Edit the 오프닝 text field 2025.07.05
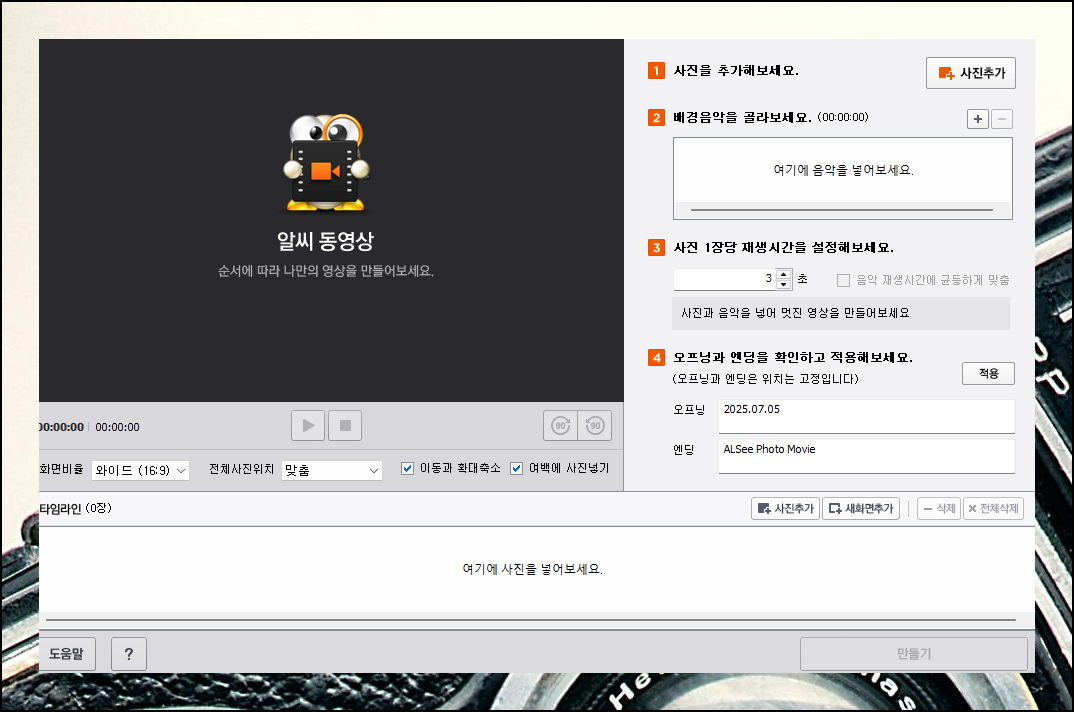Image resolution: width=1074 pixels, height=712 pixels. click(866, 416)
